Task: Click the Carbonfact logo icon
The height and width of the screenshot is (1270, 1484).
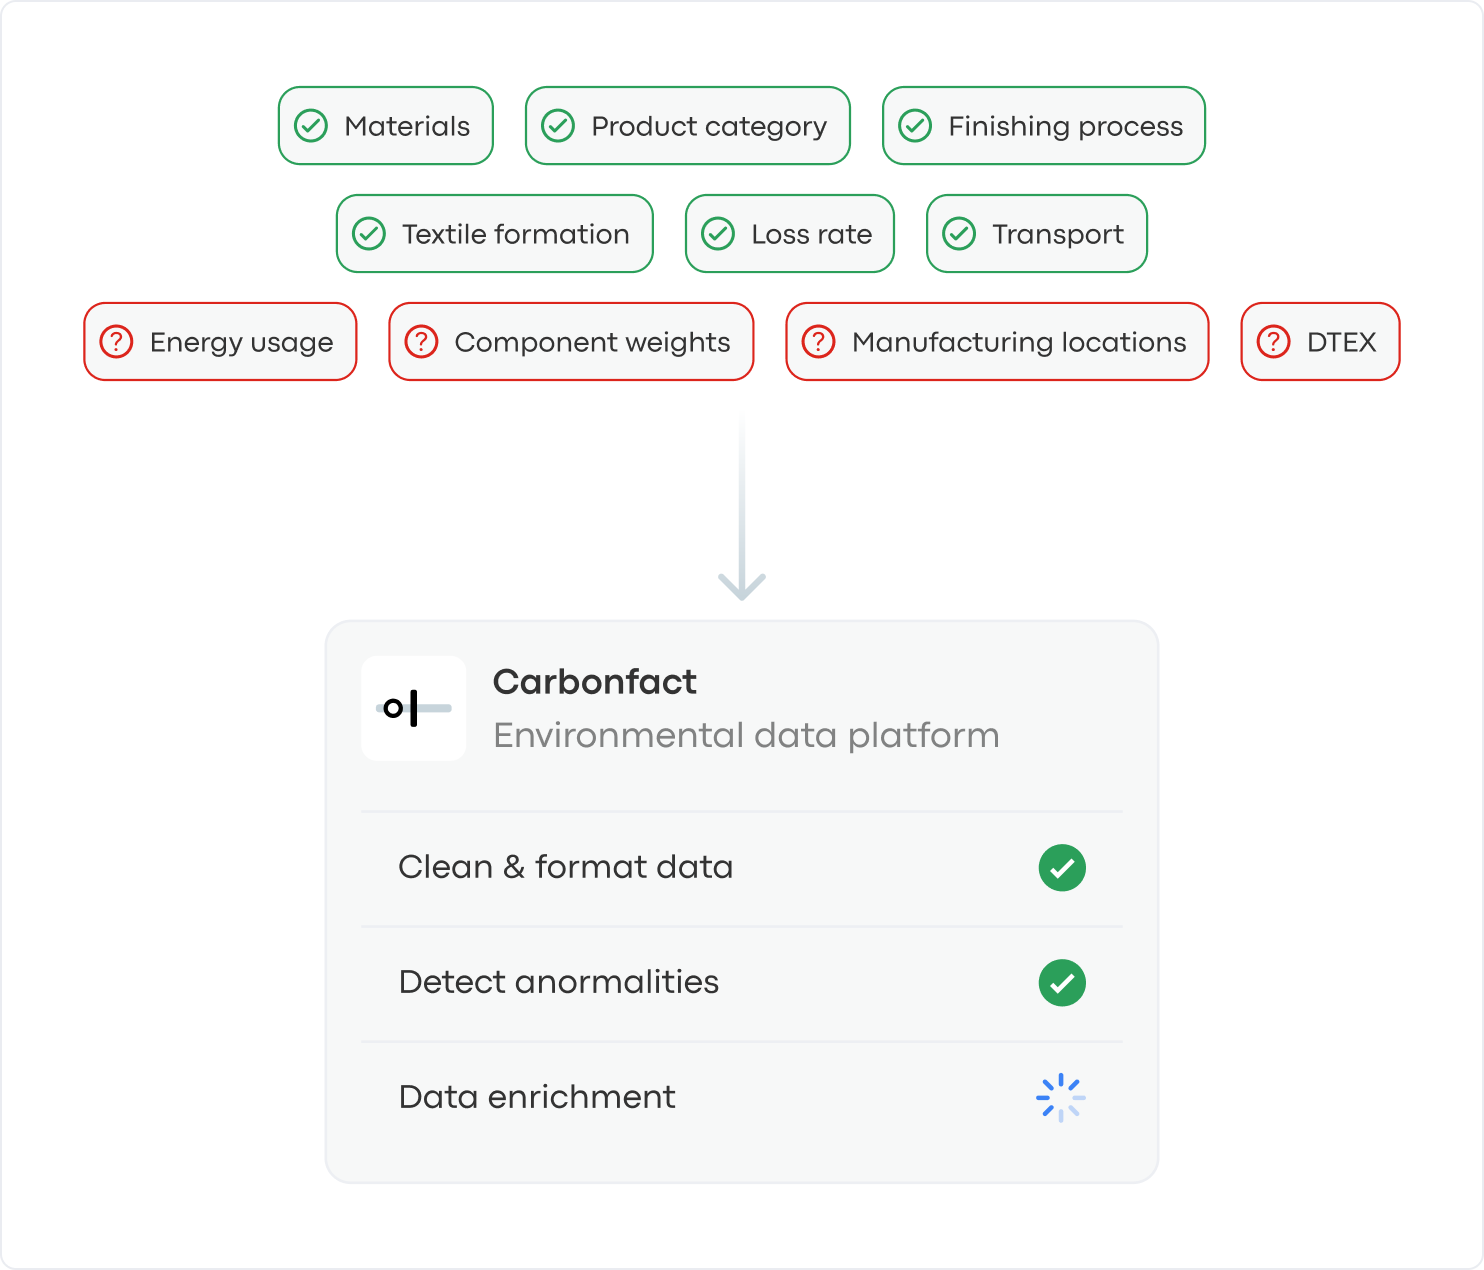Action: 413,708
